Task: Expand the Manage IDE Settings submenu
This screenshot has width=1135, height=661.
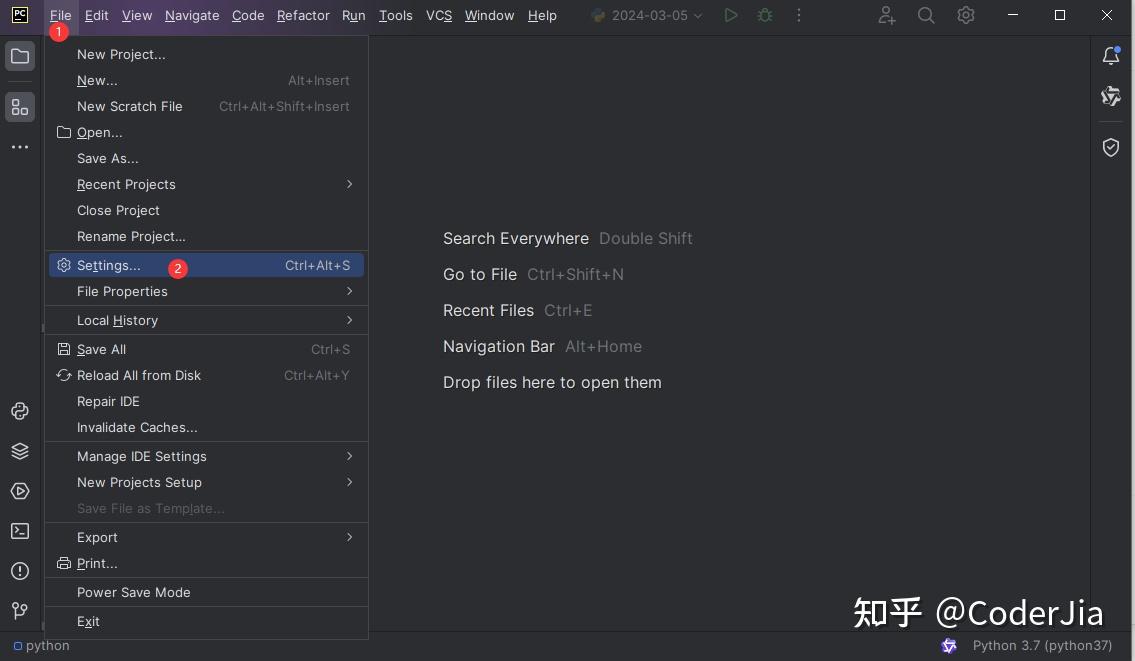Action: click(x=206, y=457)
